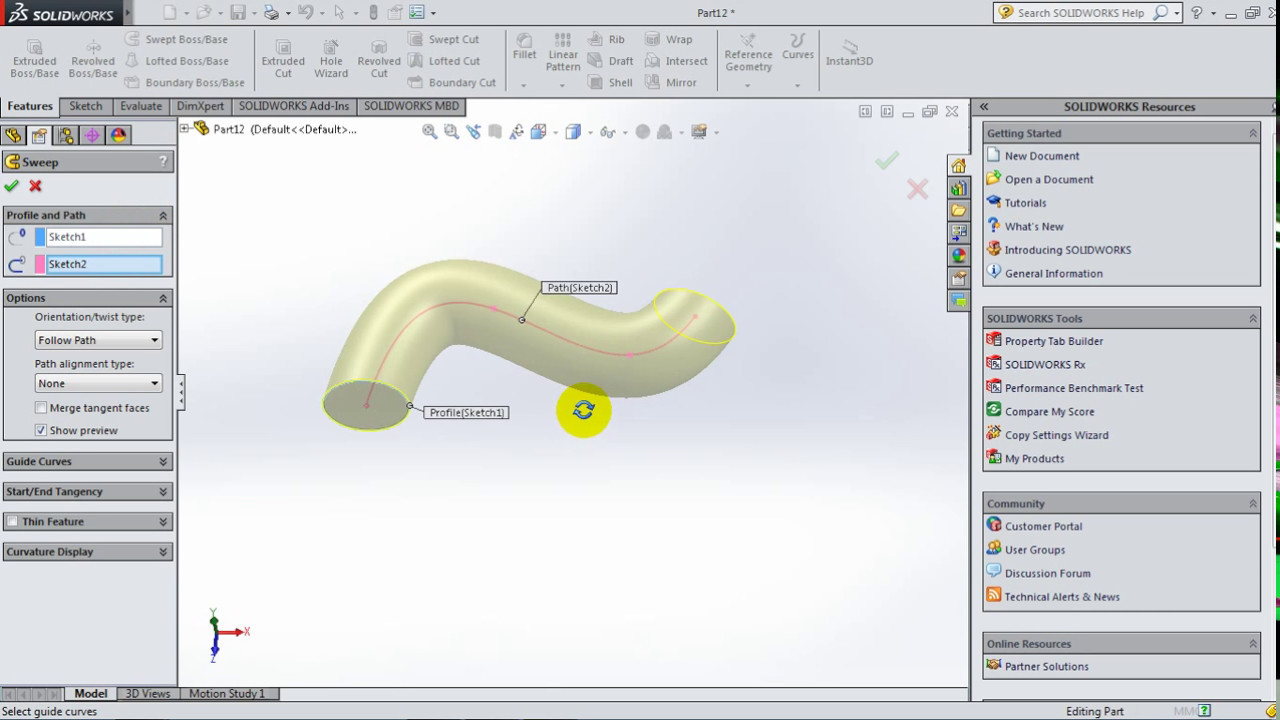Enable Thin Feature checkbox
Screen dimensions: 1280x720
[x=13, y=522]
